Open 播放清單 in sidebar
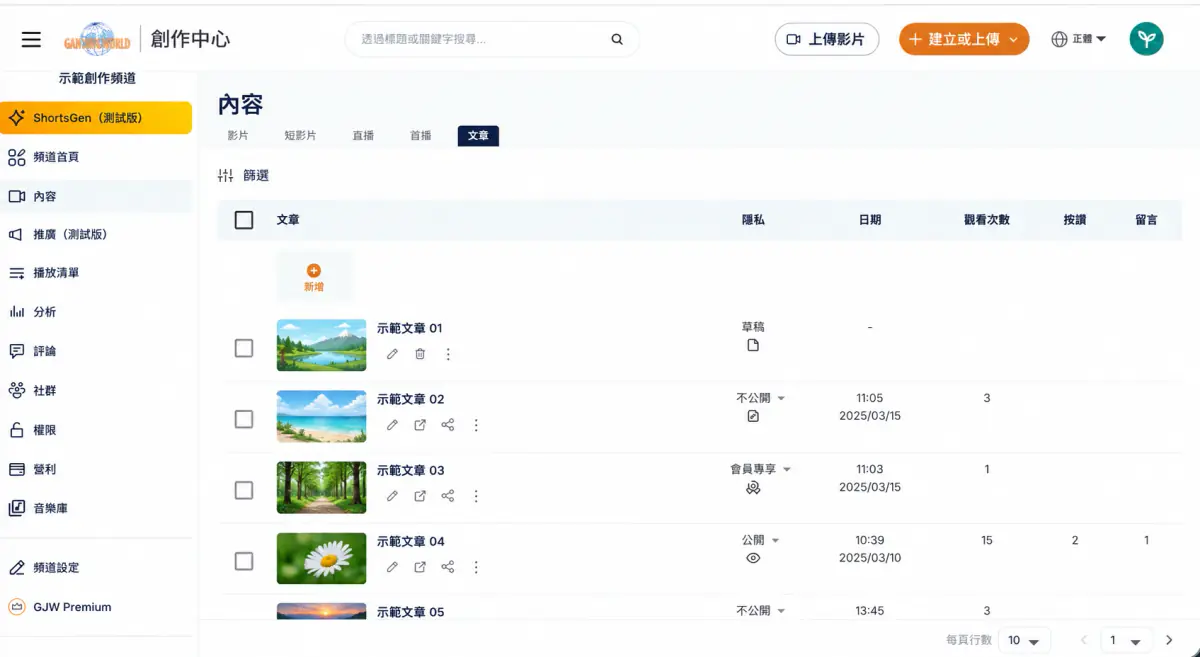Image resolution: width=1200 pixels, height=657 pixels. 96,273
